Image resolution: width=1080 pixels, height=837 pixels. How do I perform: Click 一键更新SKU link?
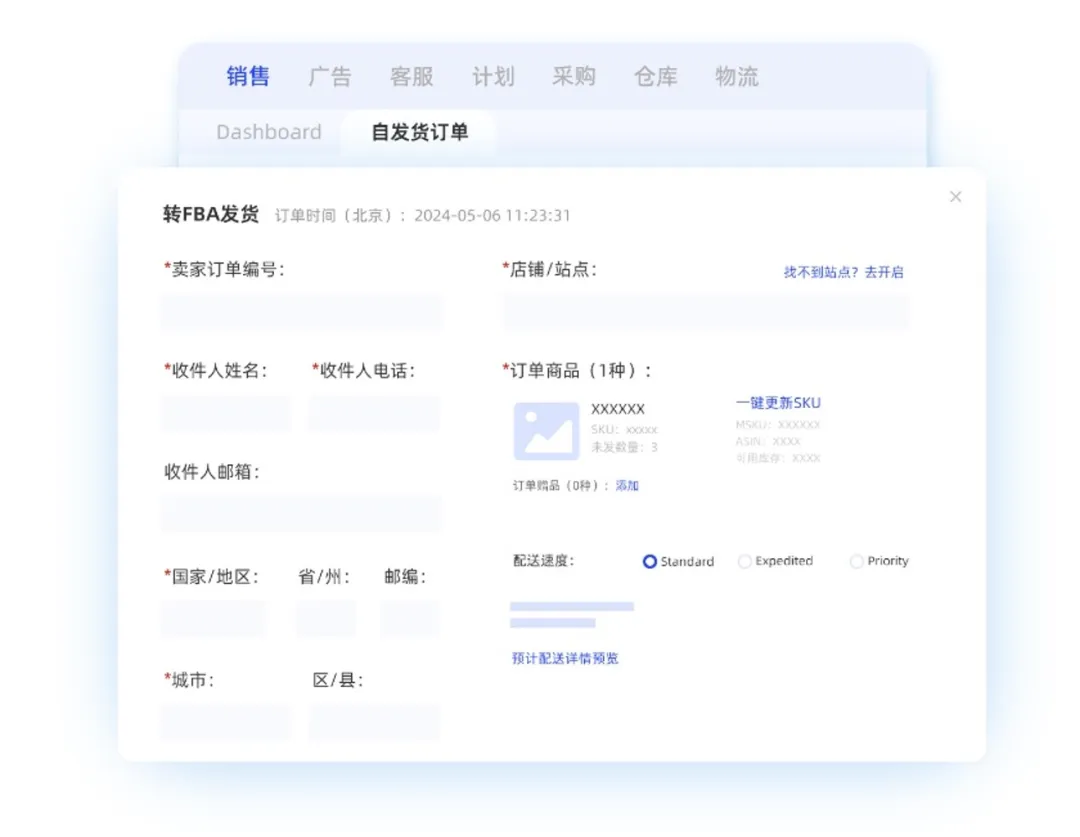778,403
